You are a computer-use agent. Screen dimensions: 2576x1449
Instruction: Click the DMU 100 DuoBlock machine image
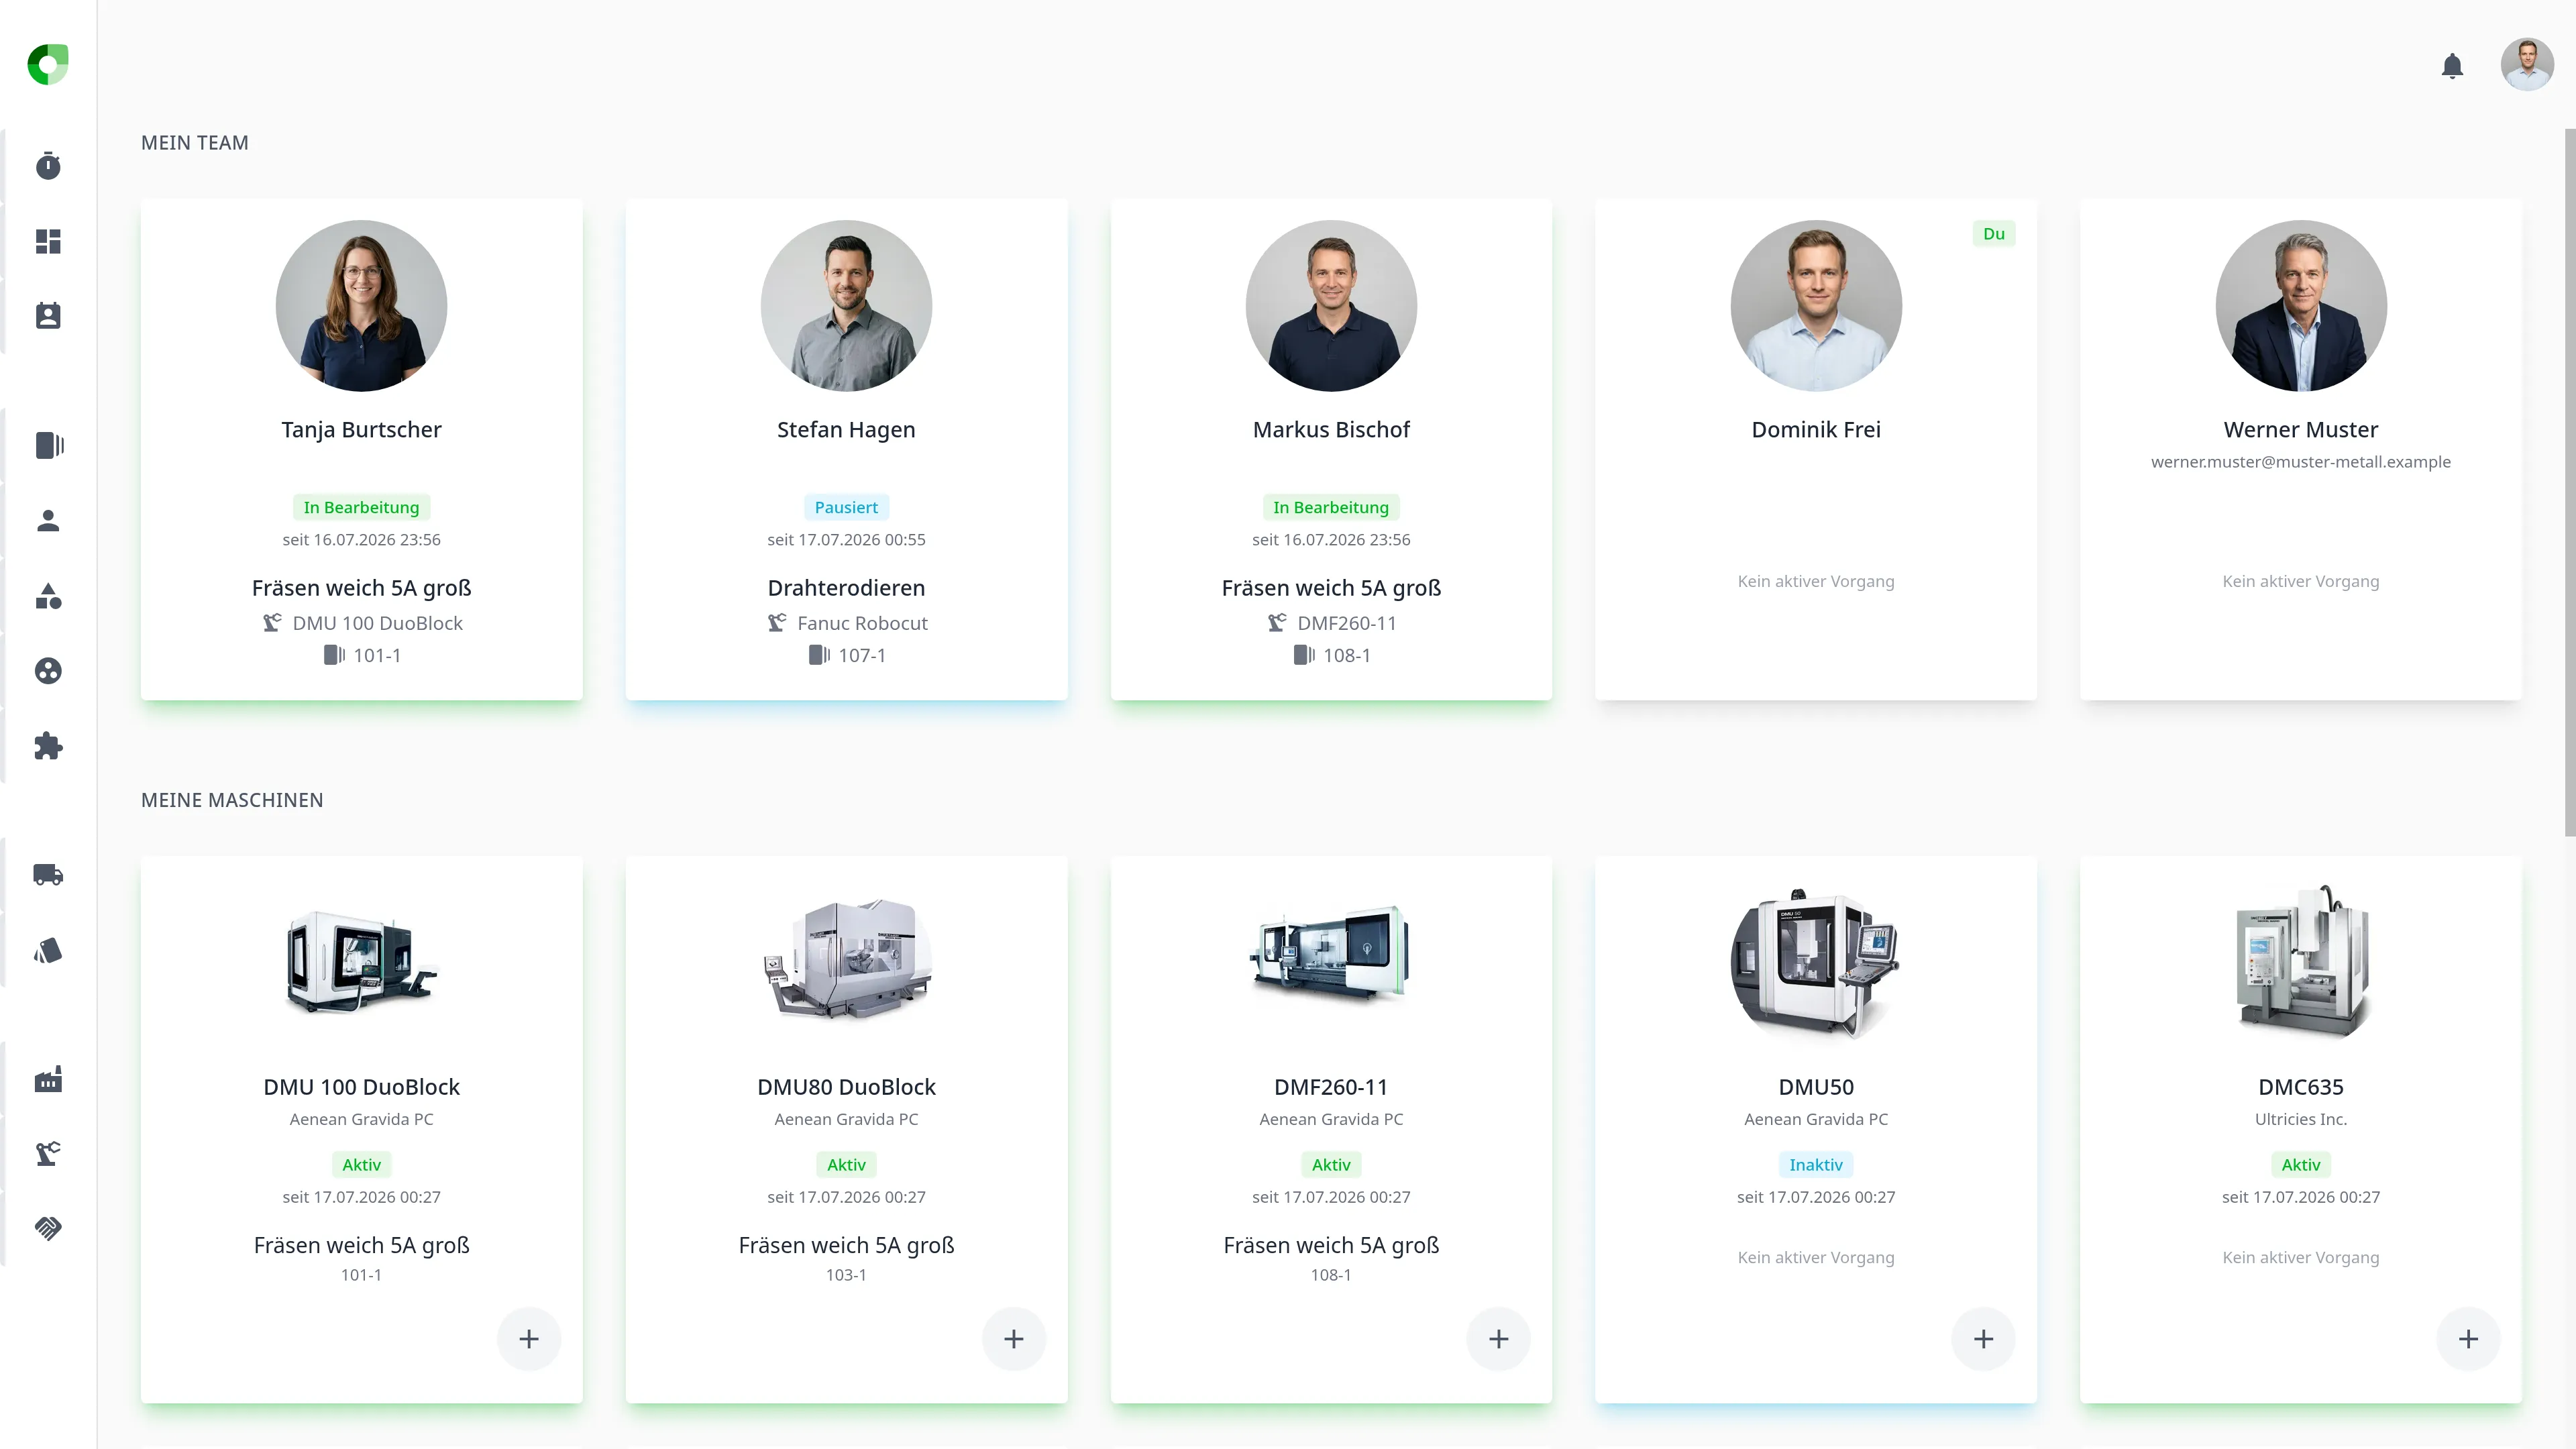point(361,963)
